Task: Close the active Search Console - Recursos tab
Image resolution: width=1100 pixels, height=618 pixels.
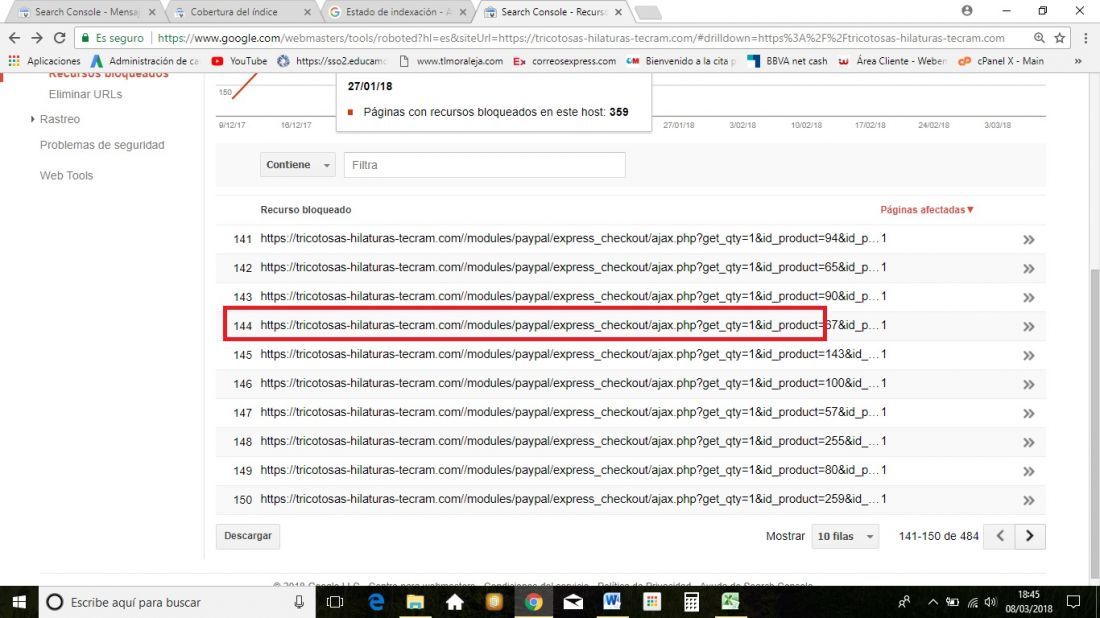Action: 618,12
